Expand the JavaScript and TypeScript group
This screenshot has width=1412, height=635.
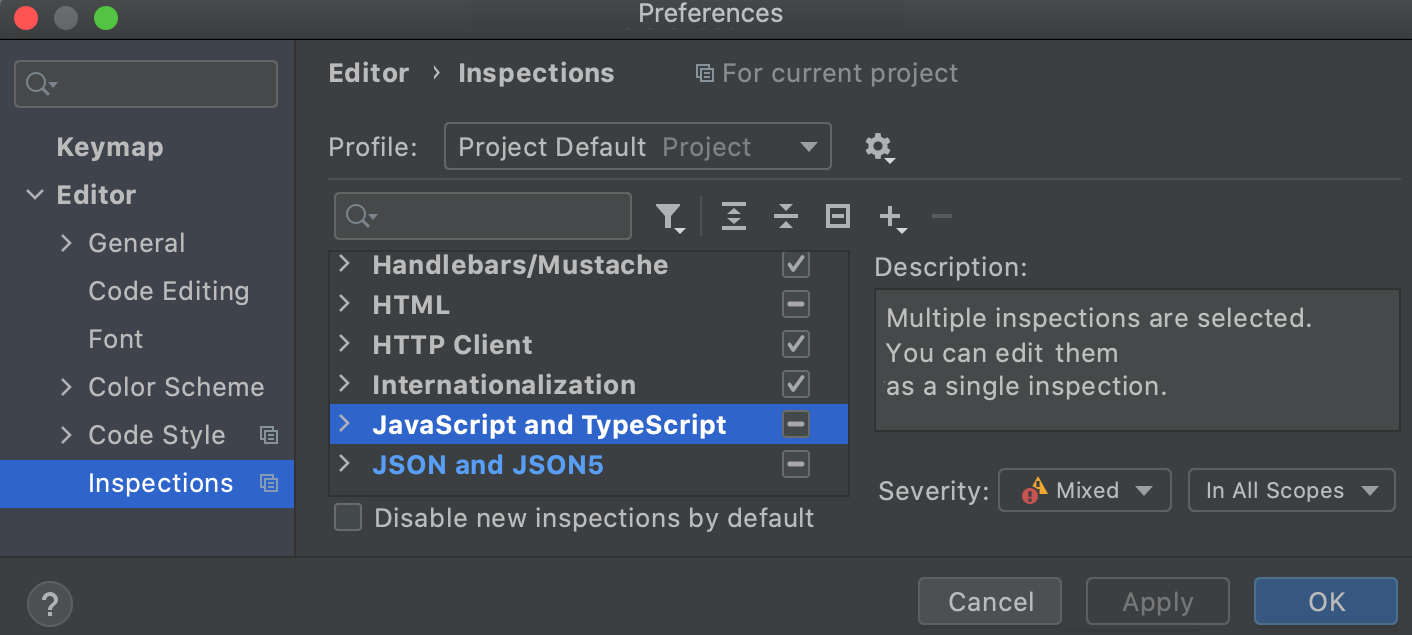pyautogui.click(x=345, y=424)
